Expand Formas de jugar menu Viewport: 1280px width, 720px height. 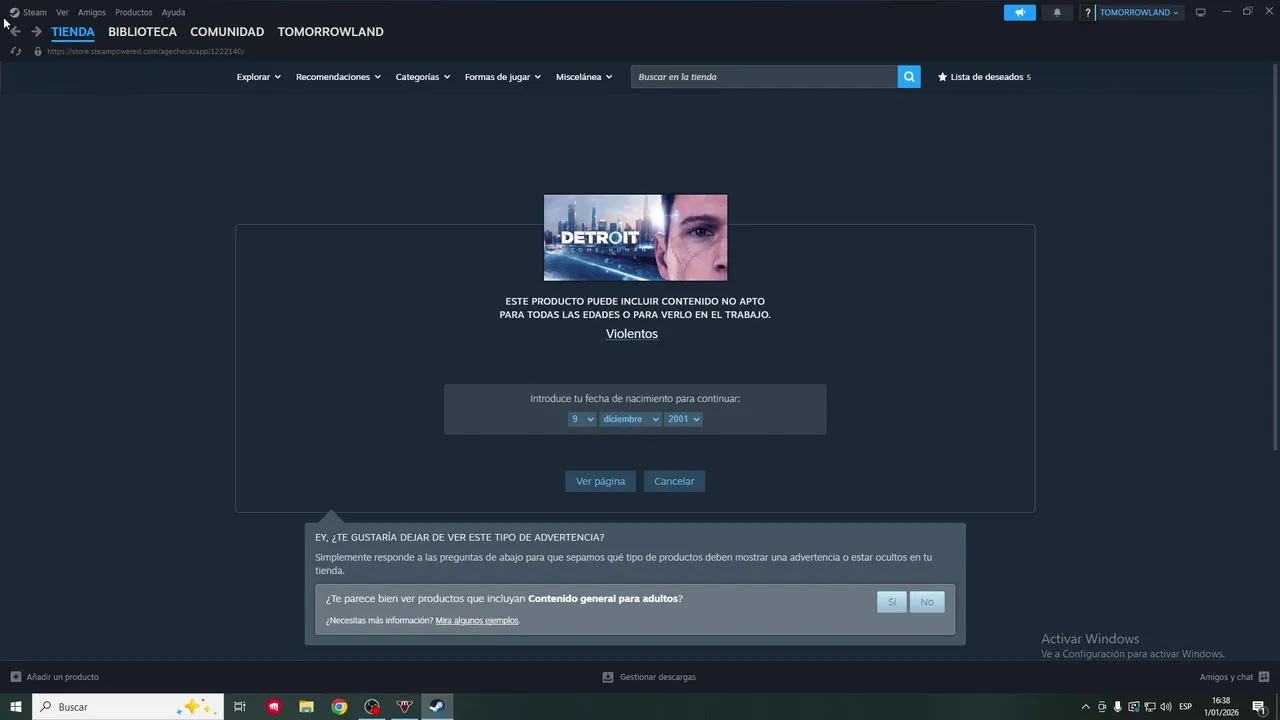click(502, 77)
